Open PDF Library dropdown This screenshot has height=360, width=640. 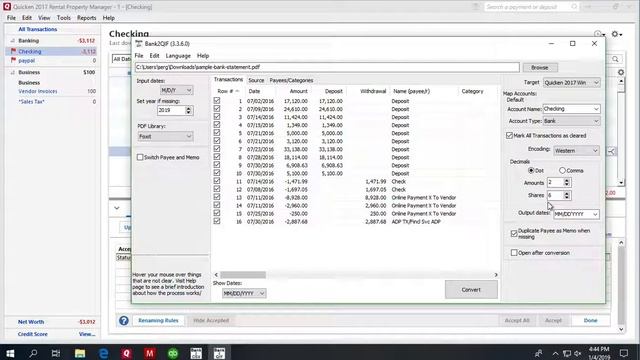(x=165, y=136)
